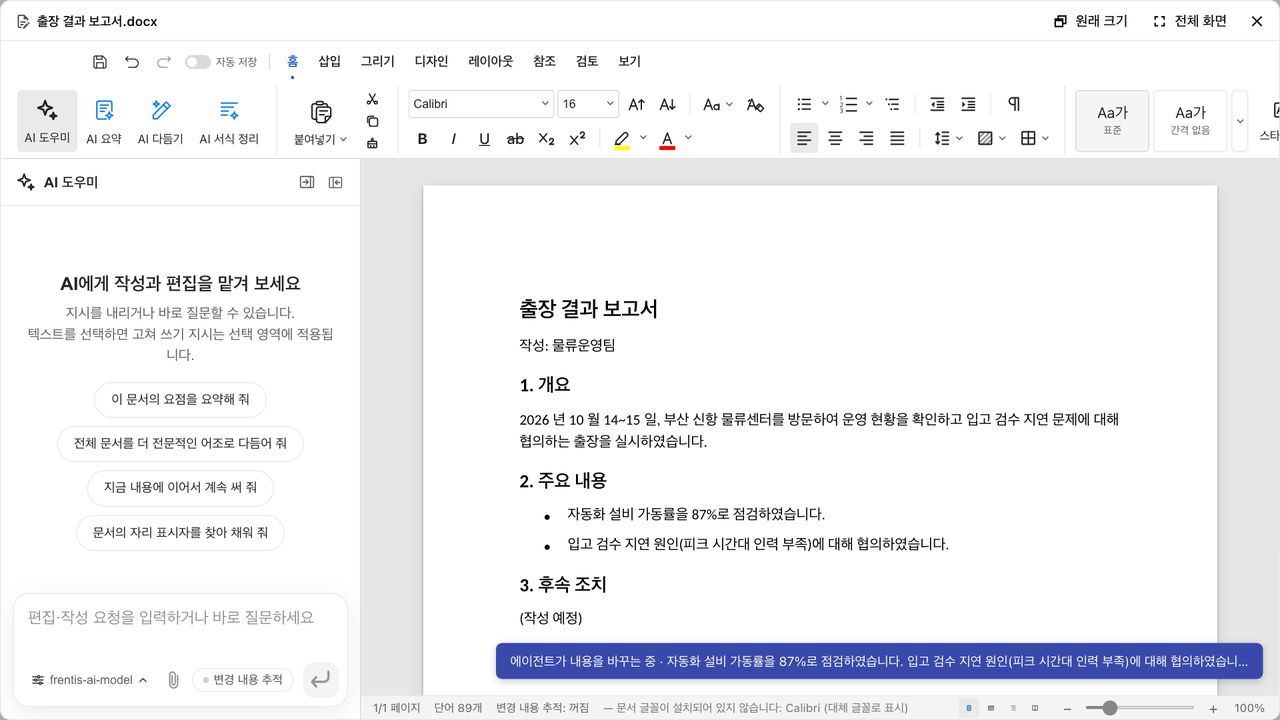Launch the AI 다듬기 tool

161,121
